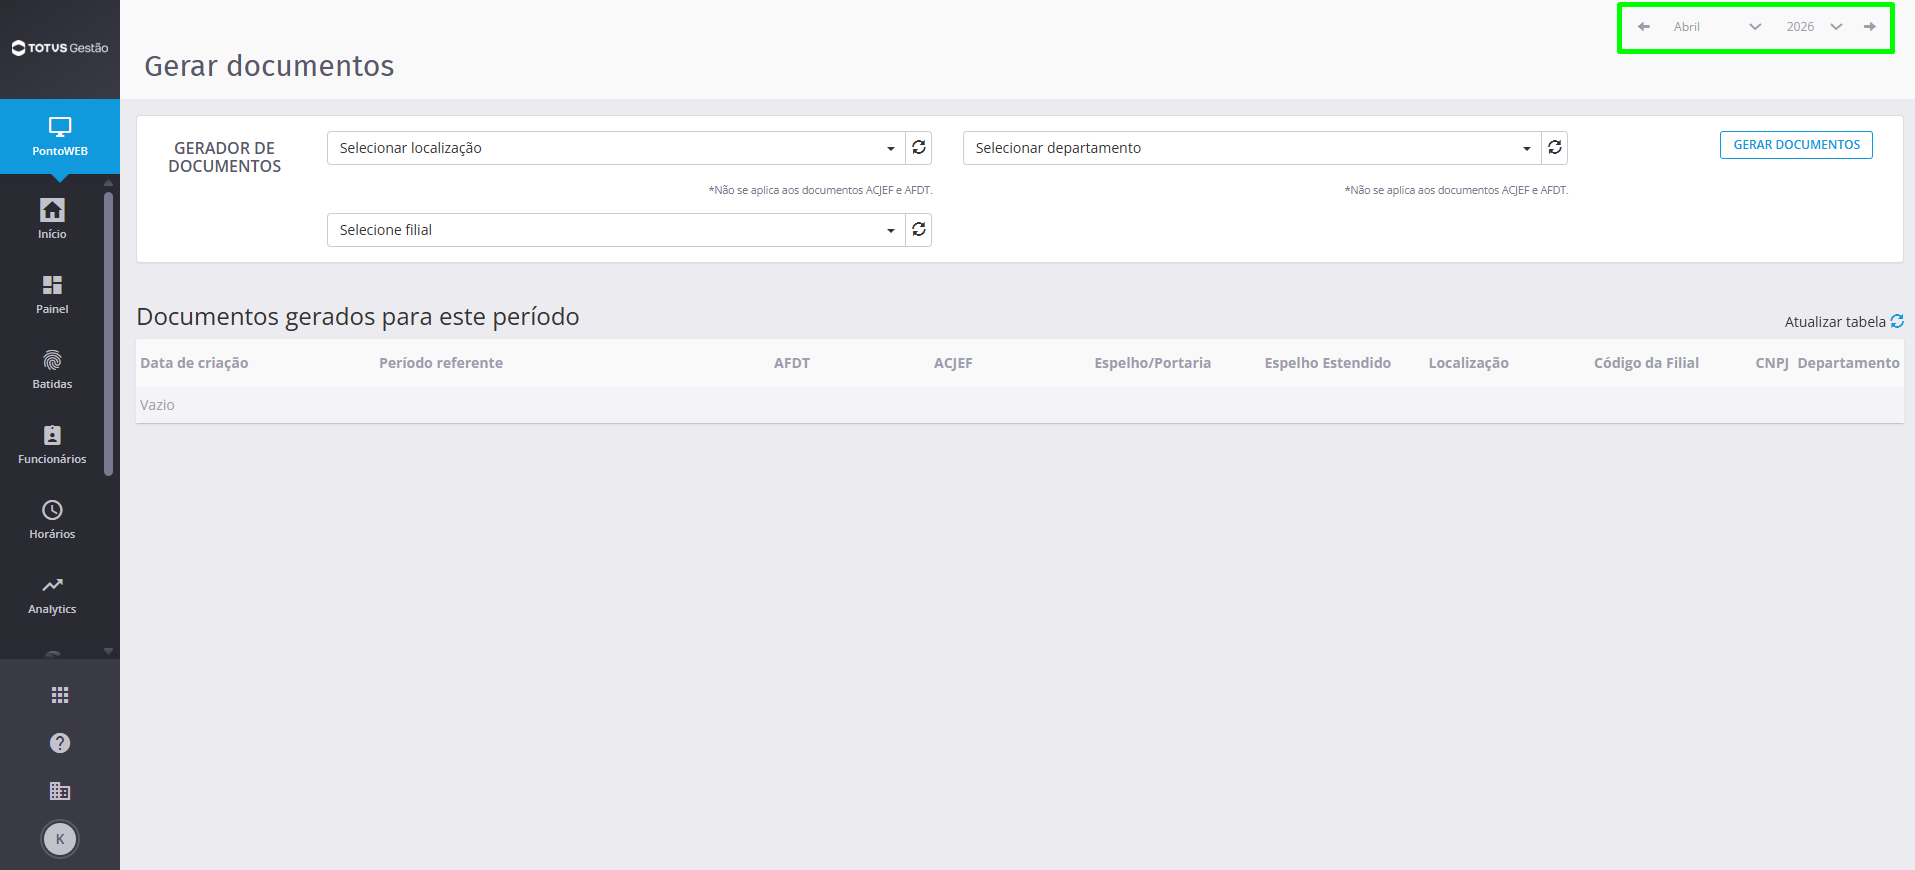Refresh the departamento list
Image resolution: width=1915 pixels, height=870 pixels.
coord(1555,148)
